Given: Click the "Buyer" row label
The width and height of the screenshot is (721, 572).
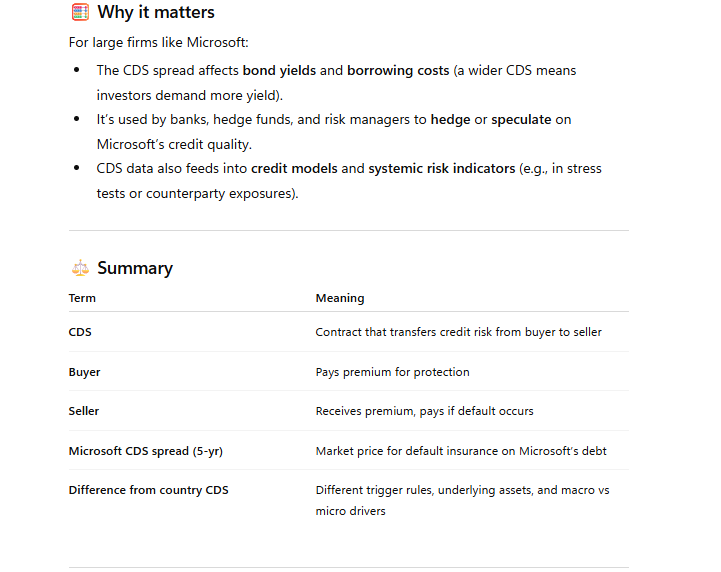Looking at the screenshot, I should click(x=84, y=372).
